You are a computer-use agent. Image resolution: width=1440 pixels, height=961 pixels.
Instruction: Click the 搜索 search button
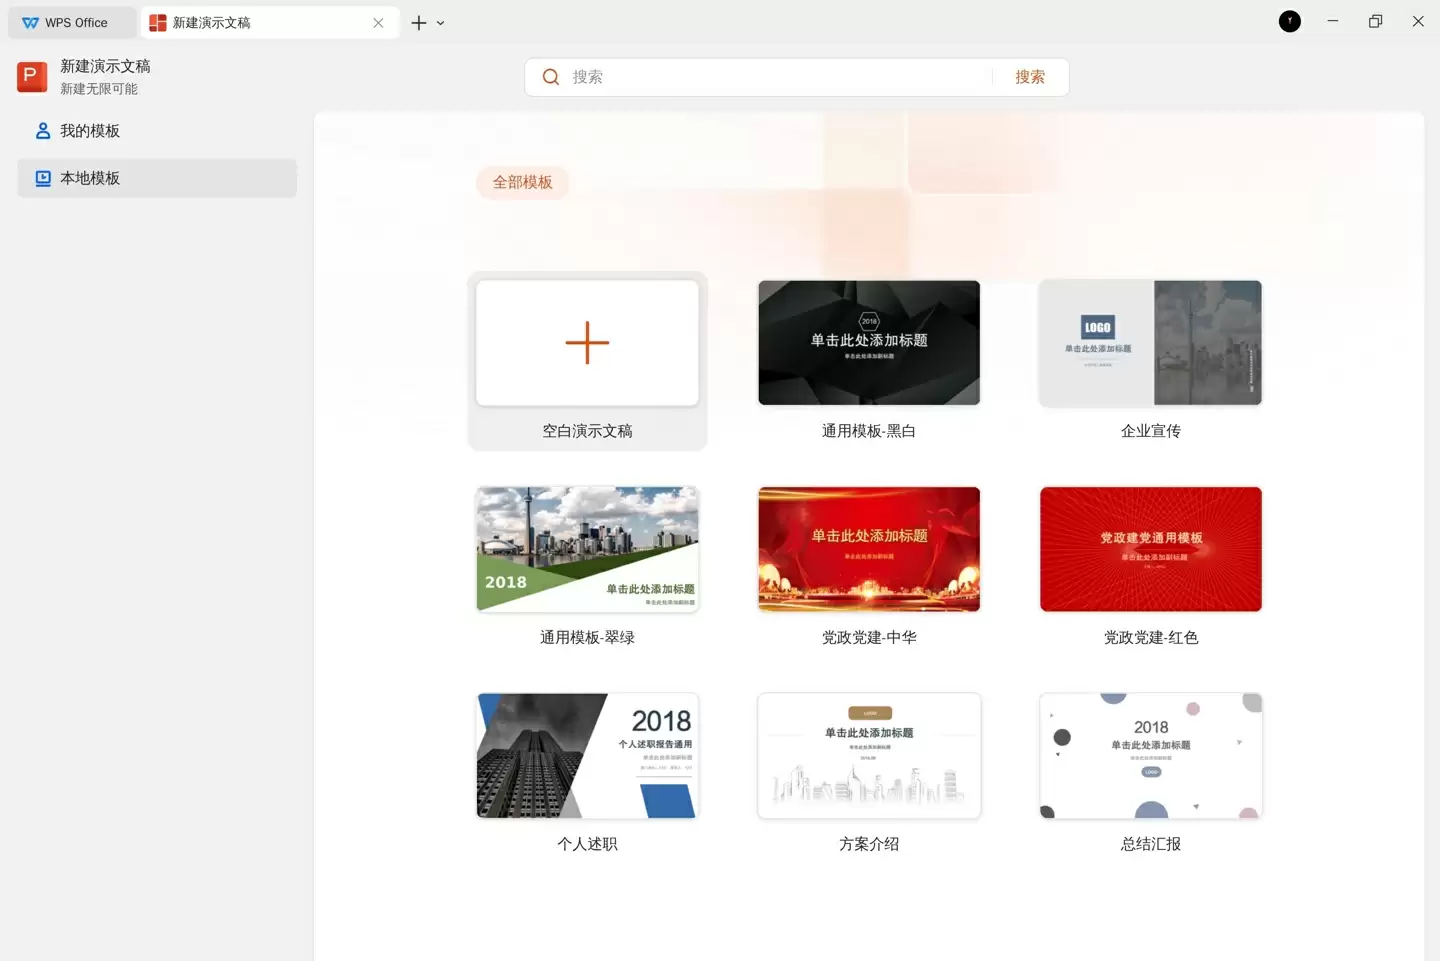point(1030,77)
